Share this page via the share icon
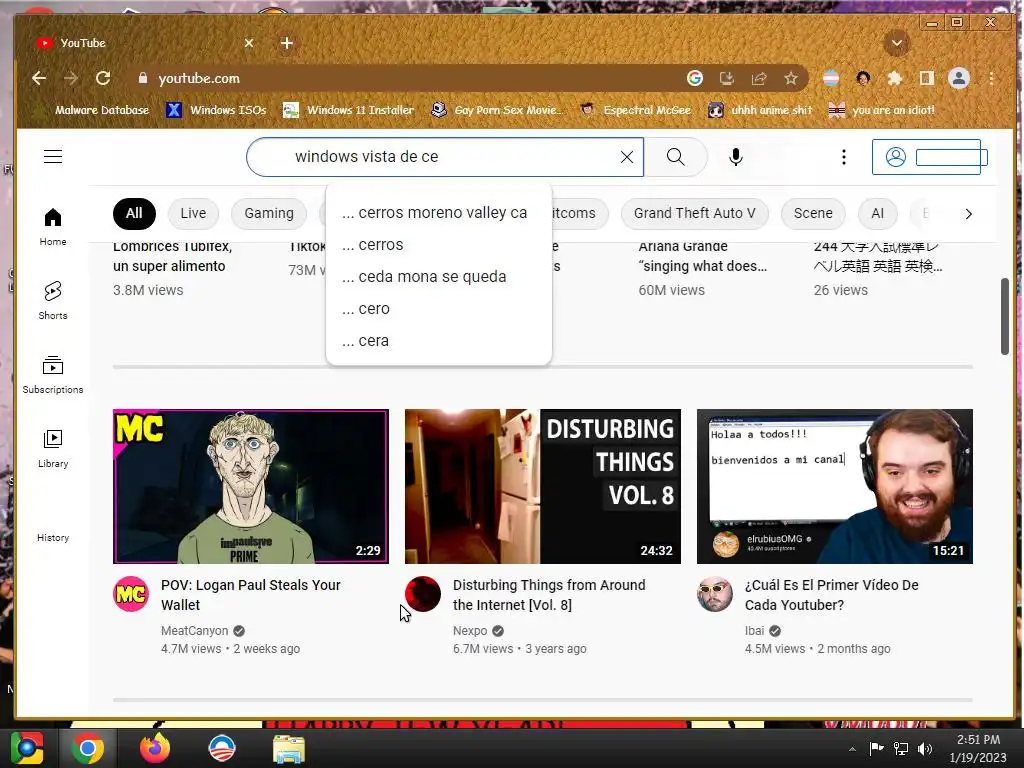The width and height of the screenshot is (1024, 768). [x=759, y=78]
